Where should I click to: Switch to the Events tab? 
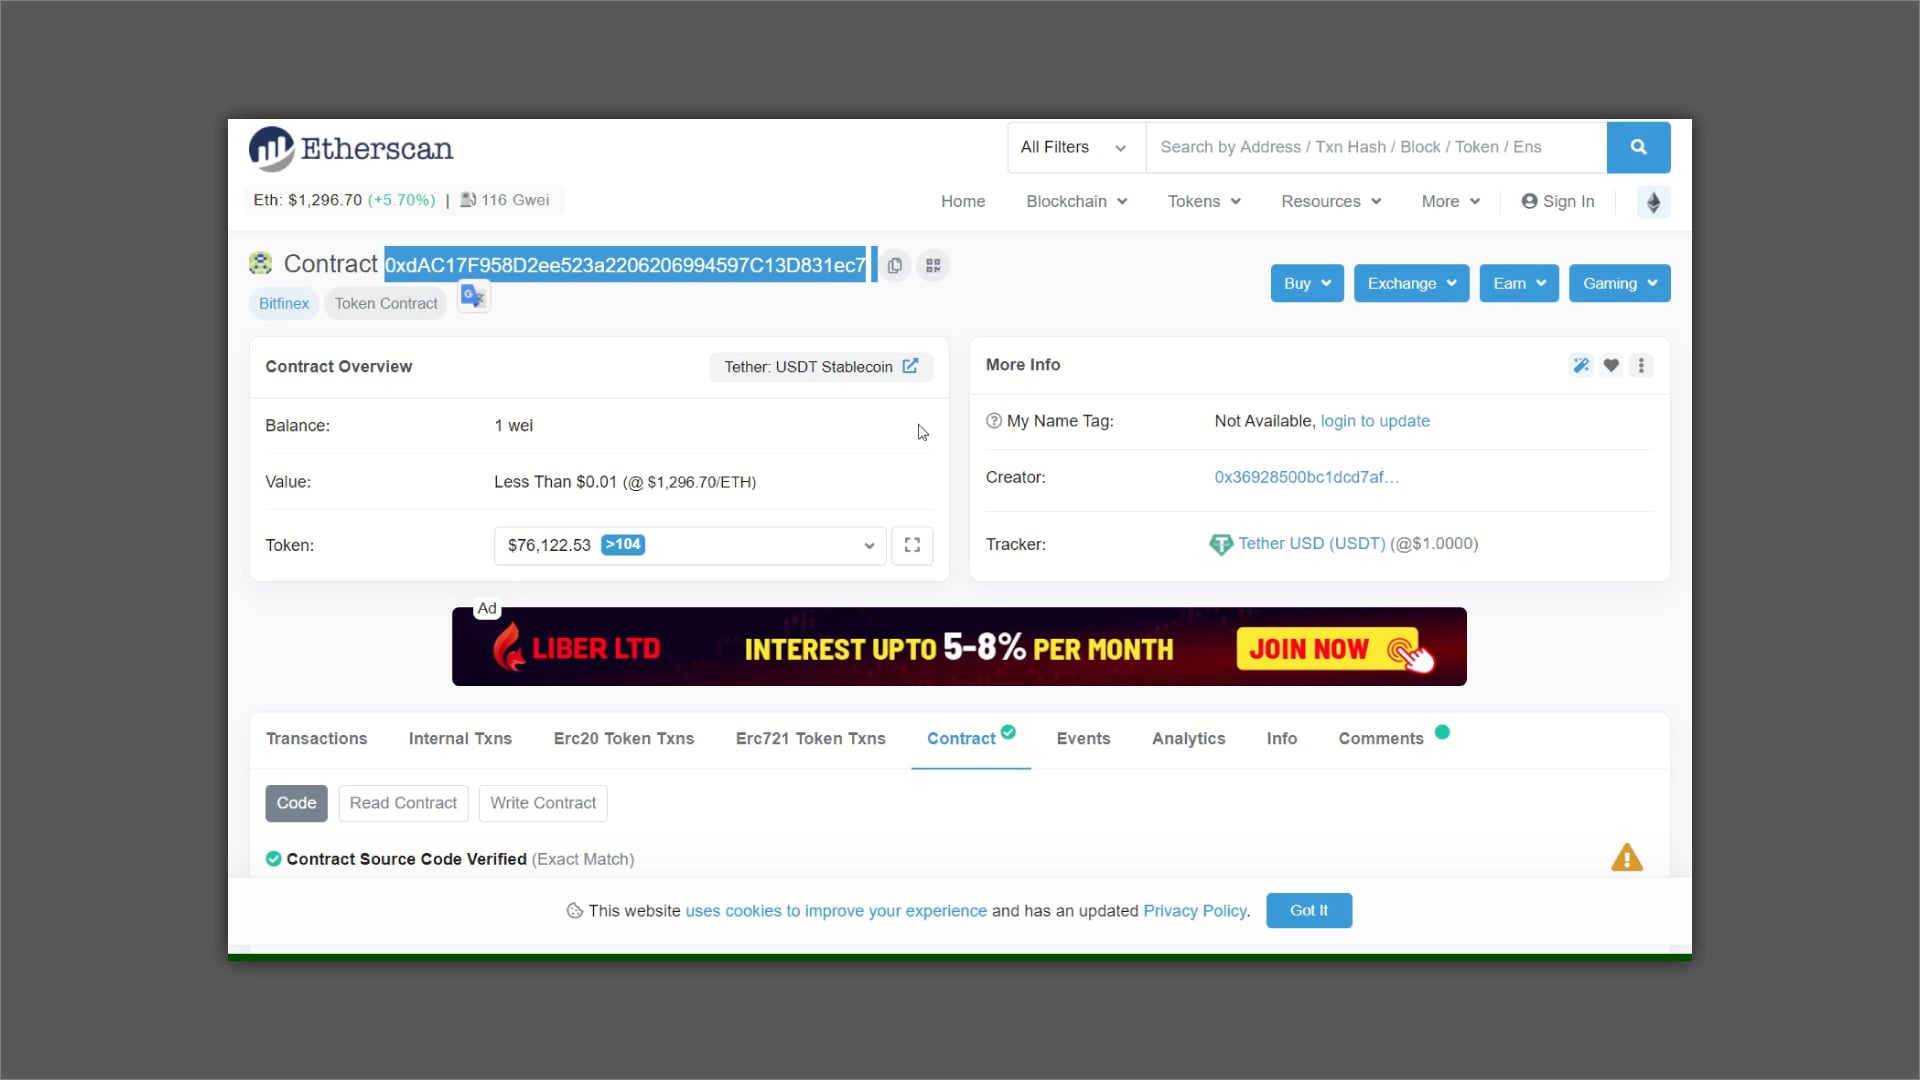pyautogui.click(x=1083, y=739)
